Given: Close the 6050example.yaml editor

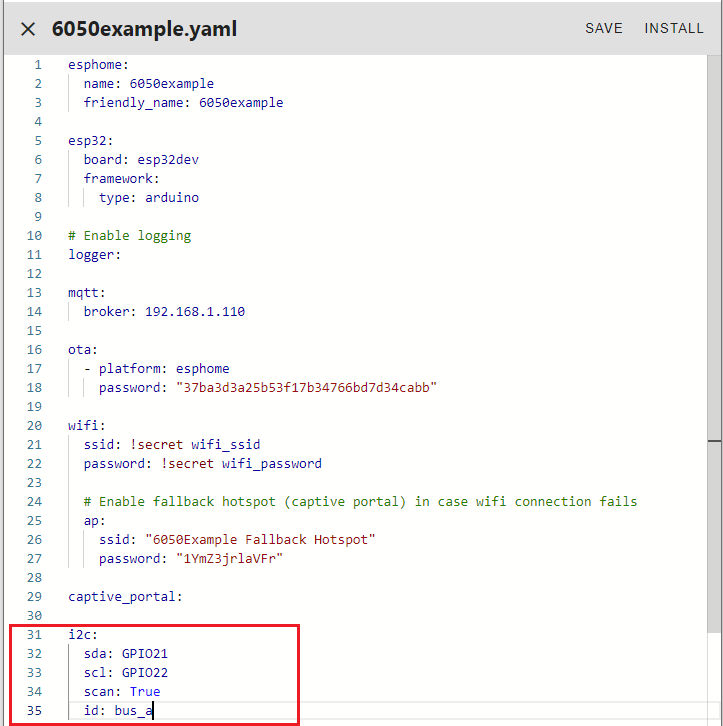Looking at the screenshot, I should click(x=28, y=29).
